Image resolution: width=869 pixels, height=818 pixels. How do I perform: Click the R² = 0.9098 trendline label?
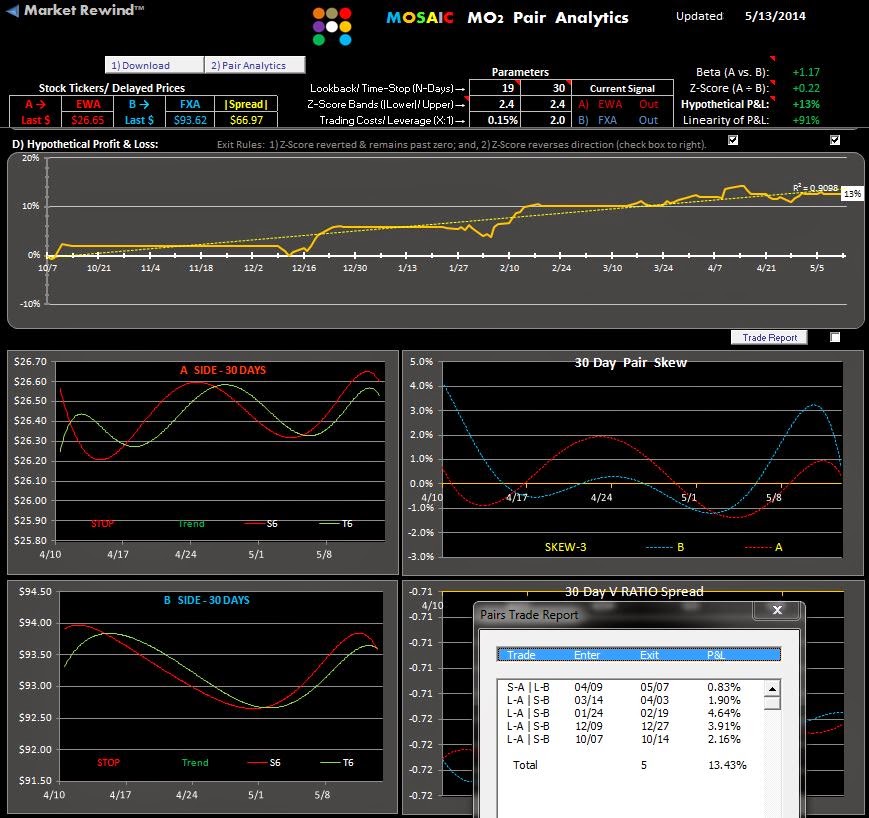click(815, 188)
